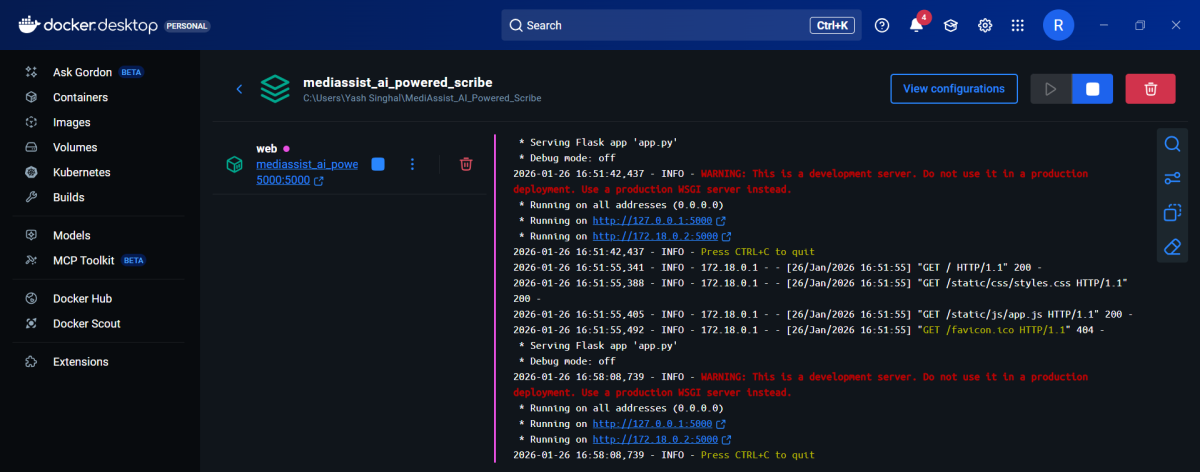This screenshot has width=1200, height=472.
Task: Click the View configurations button
Action: pyautogui.click(x=953, y=89)
